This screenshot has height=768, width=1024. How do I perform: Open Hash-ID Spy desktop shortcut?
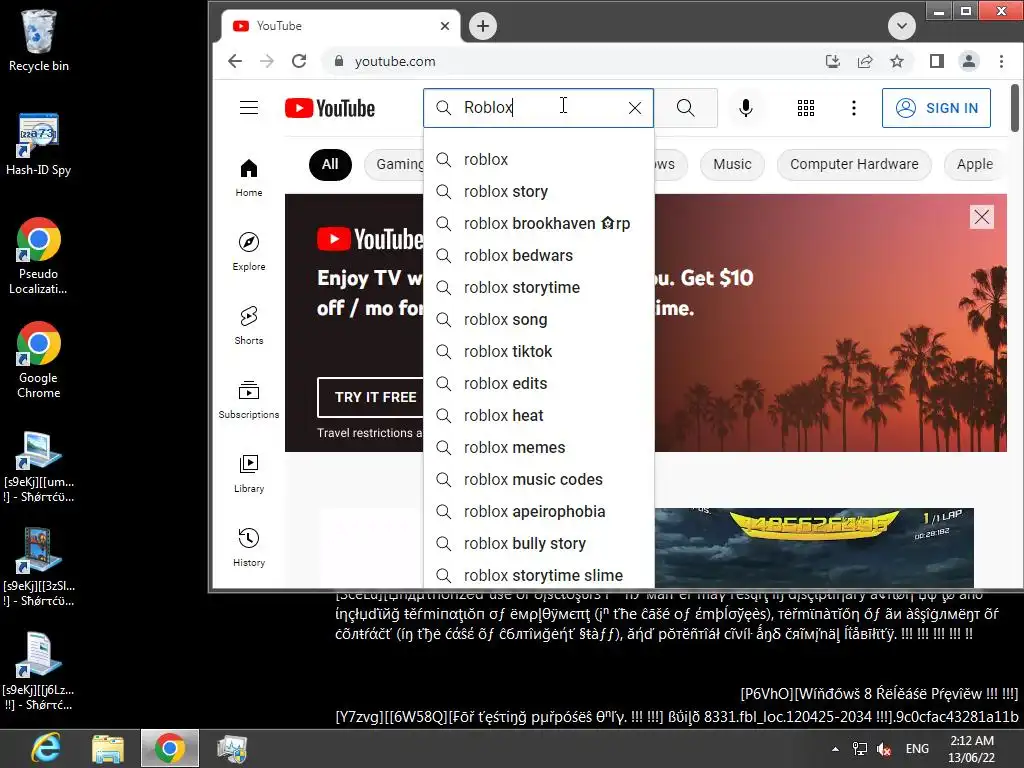(x=39, y=145)
